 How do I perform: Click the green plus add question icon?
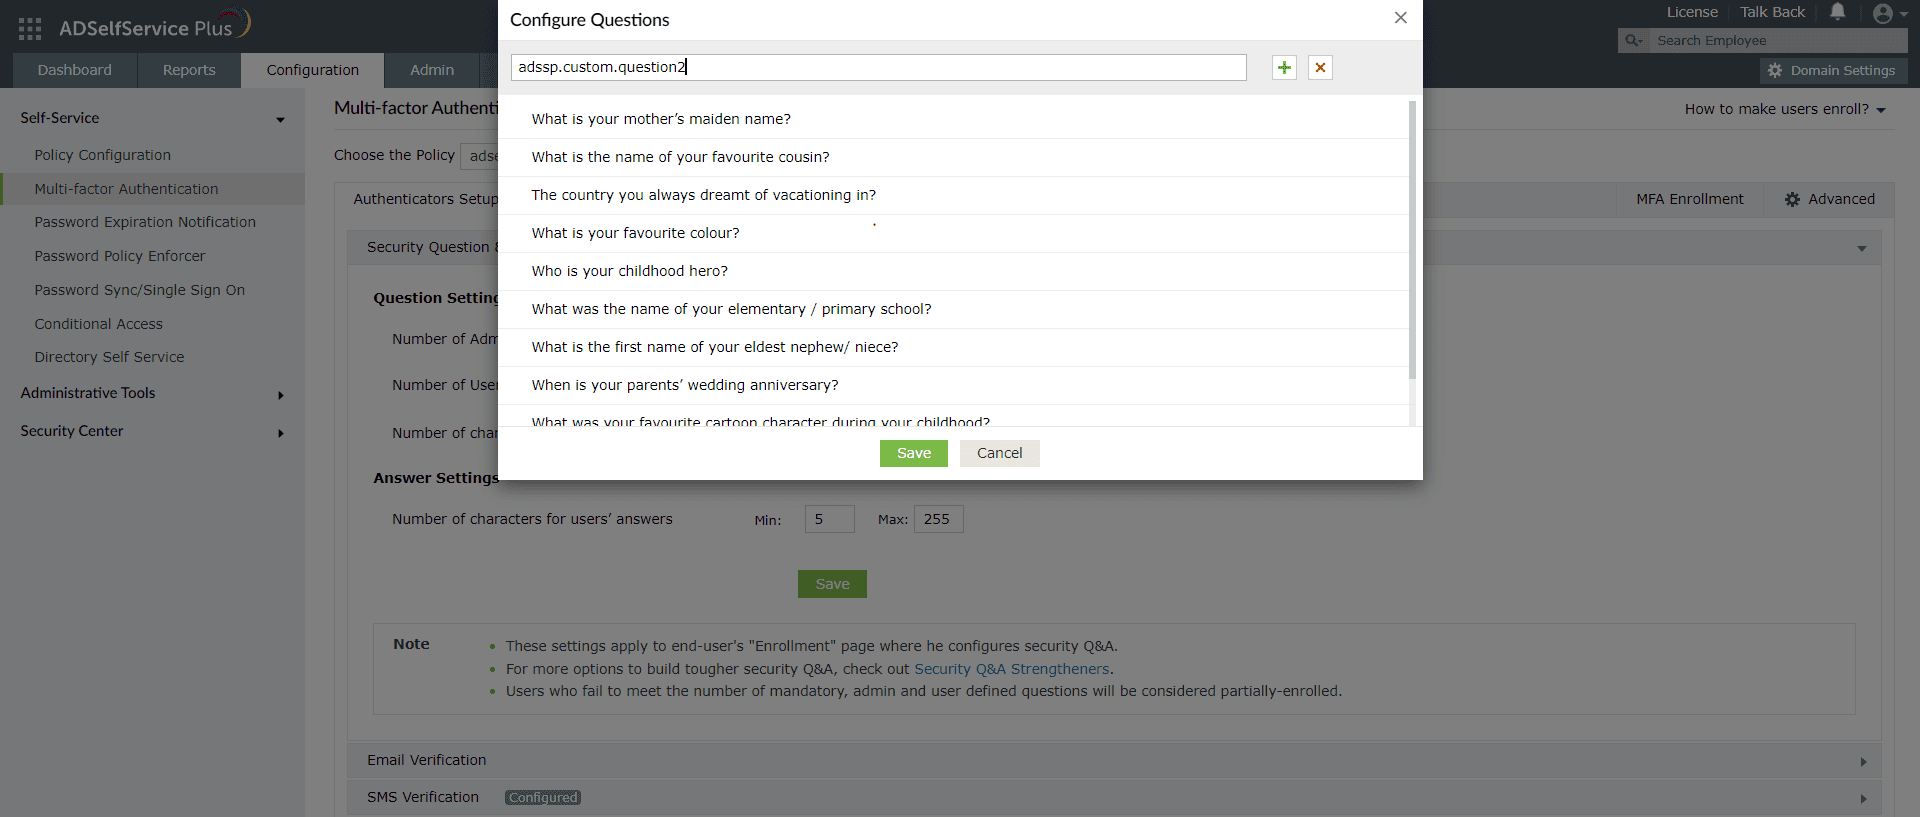point(1284,67)
